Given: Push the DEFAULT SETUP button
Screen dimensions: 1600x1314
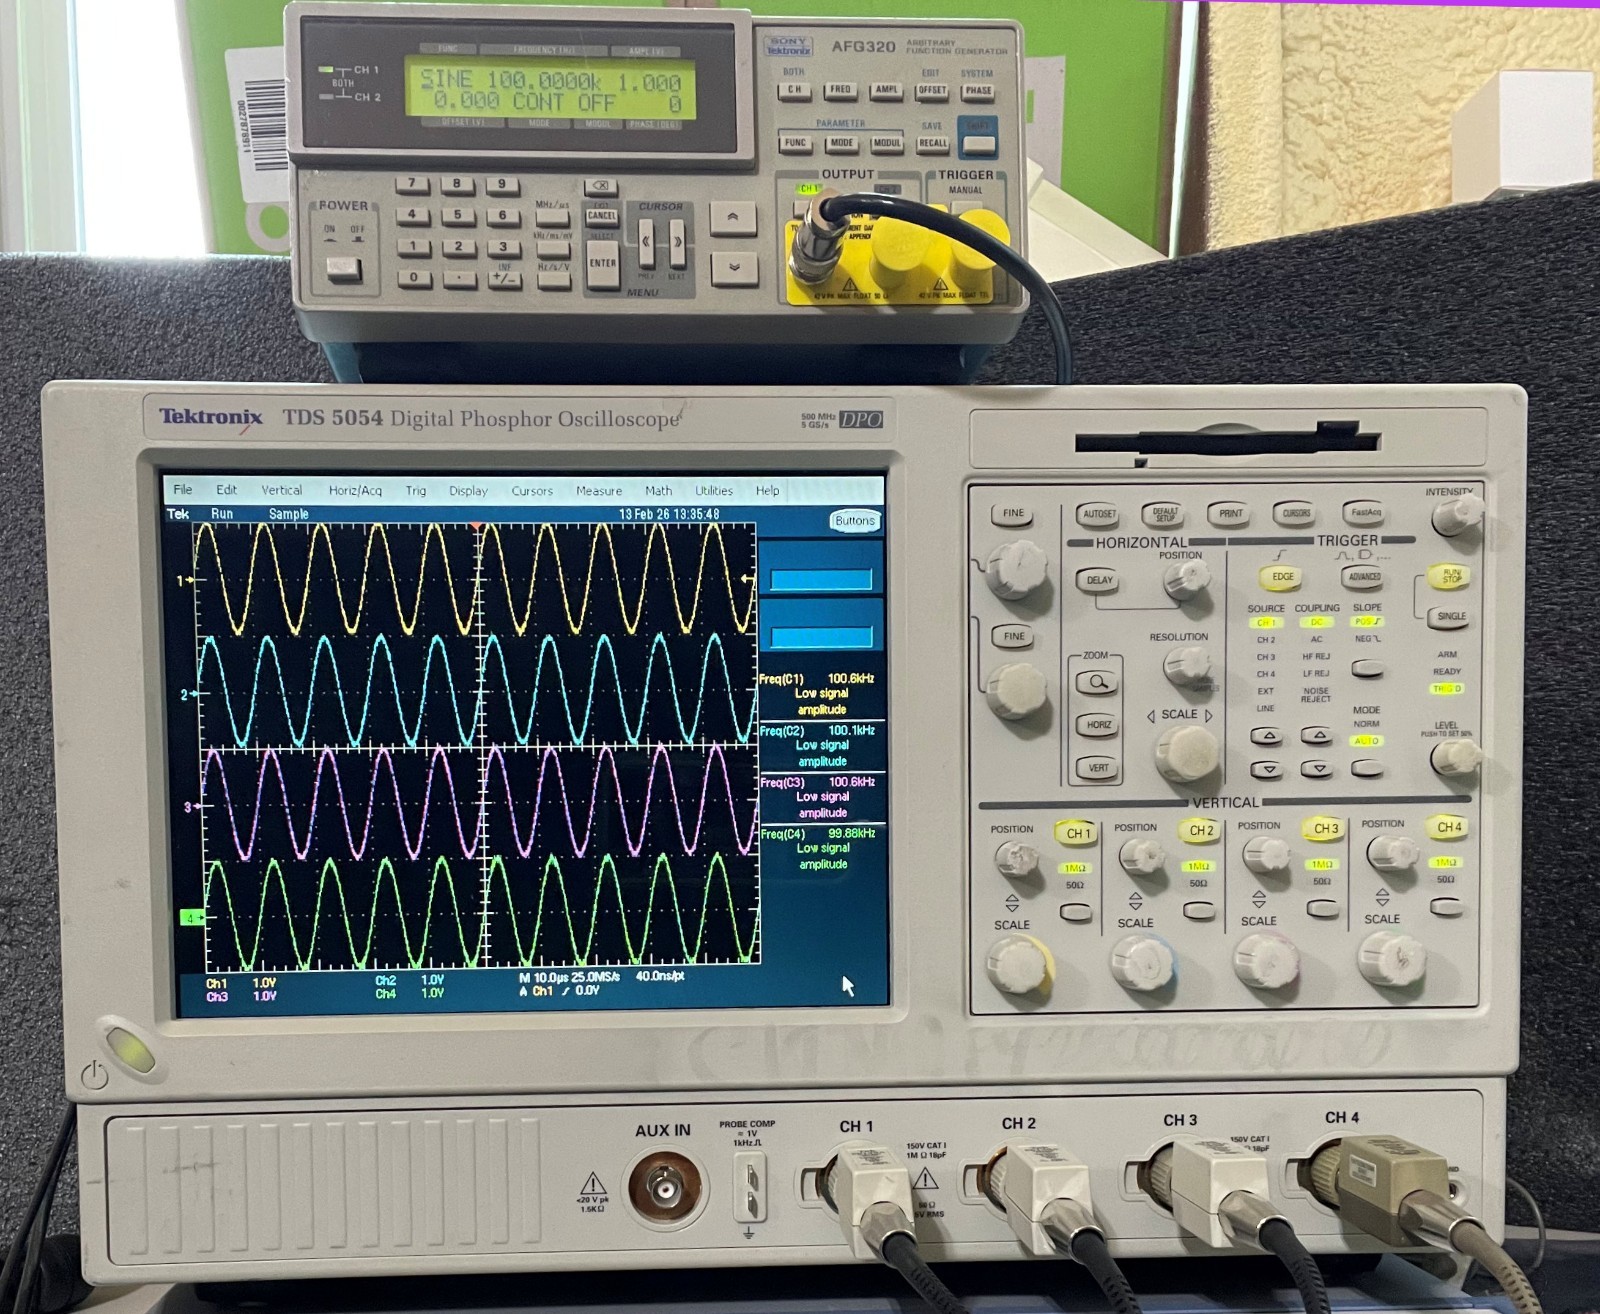Looking at the screenshot, I should [1165, 514].
